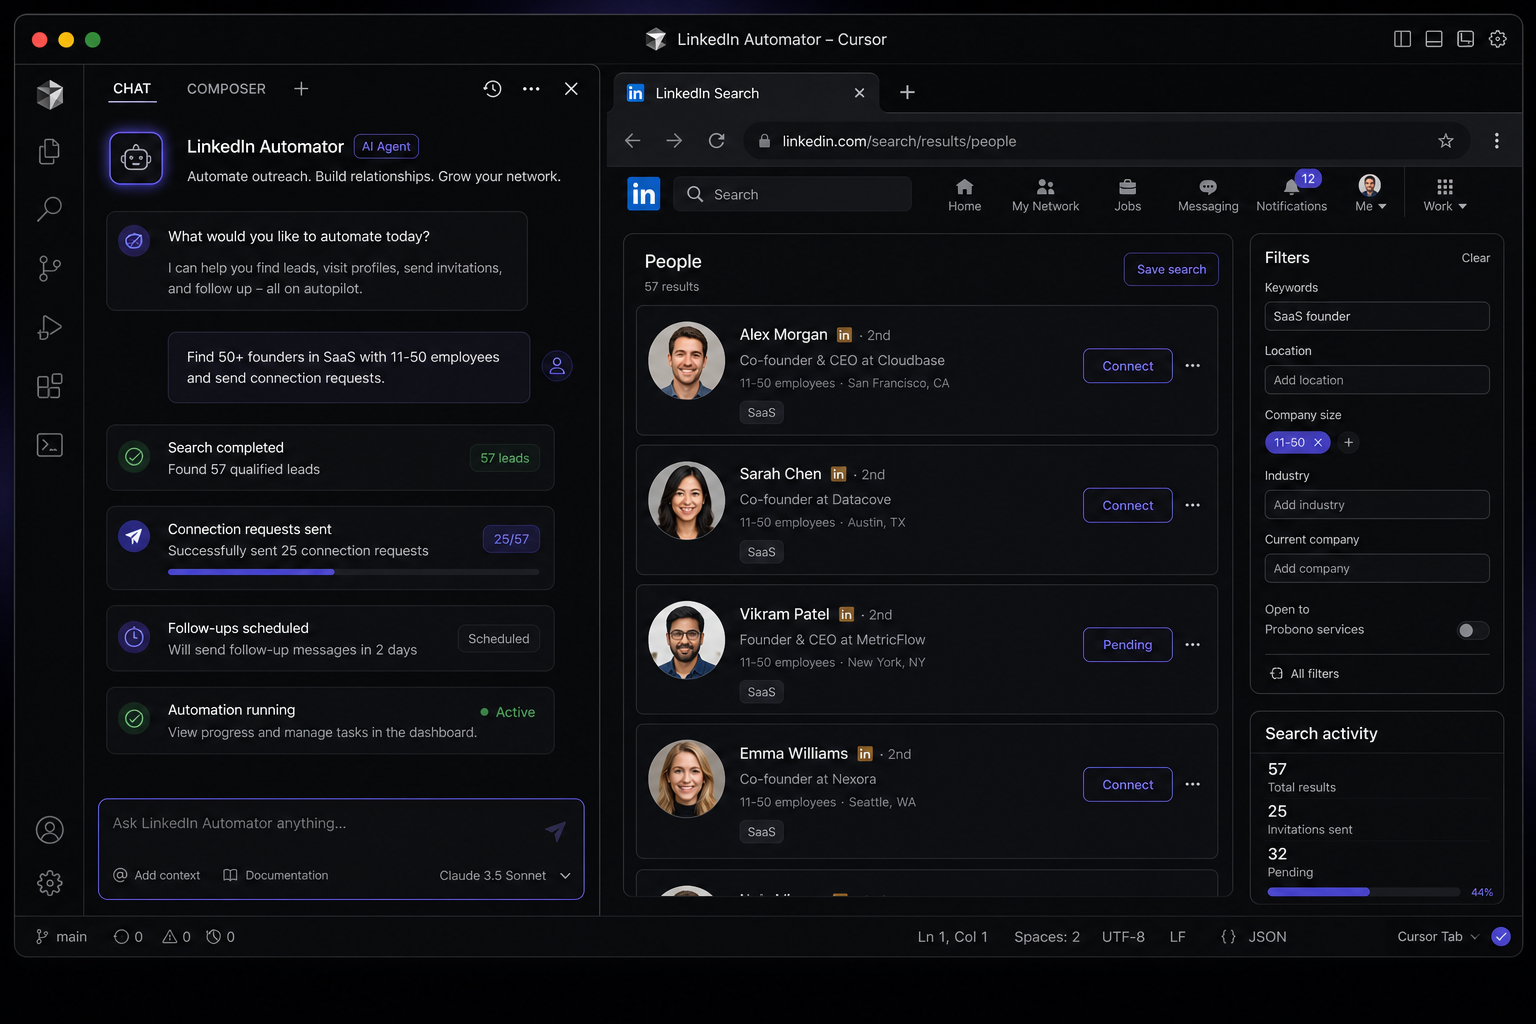
Task: Open Extensions blocks icon in sidebar
Action: pos(49,386)
